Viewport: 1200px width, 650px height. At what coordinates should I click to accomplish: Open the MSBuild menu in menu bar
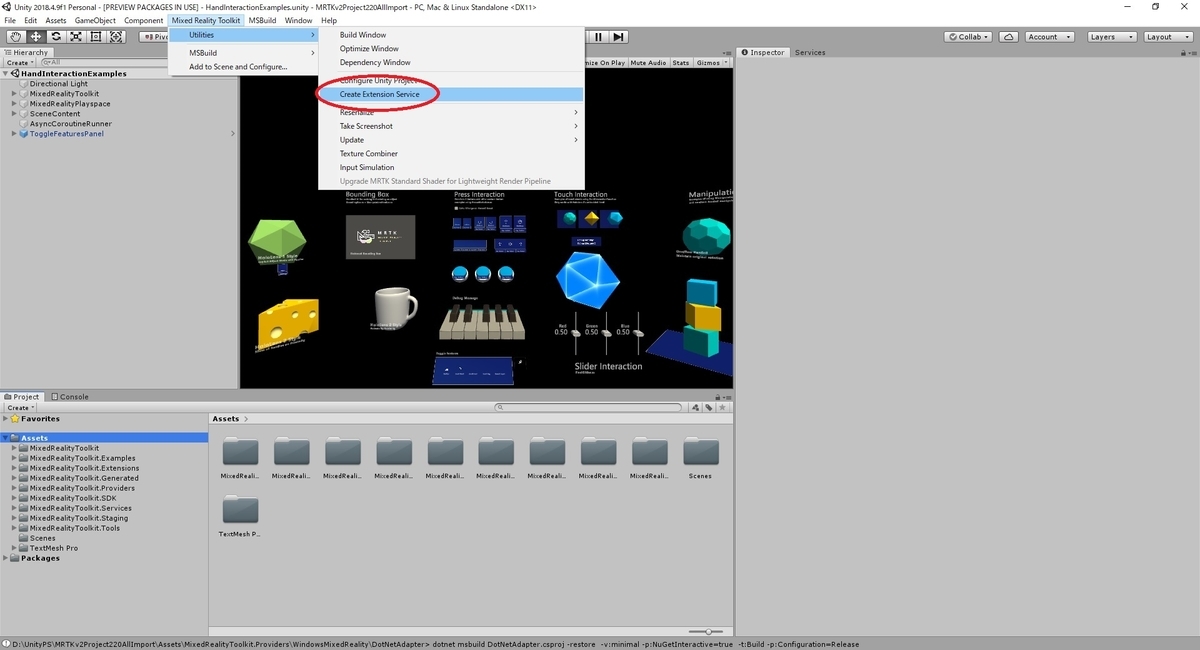tap(262, 20)
